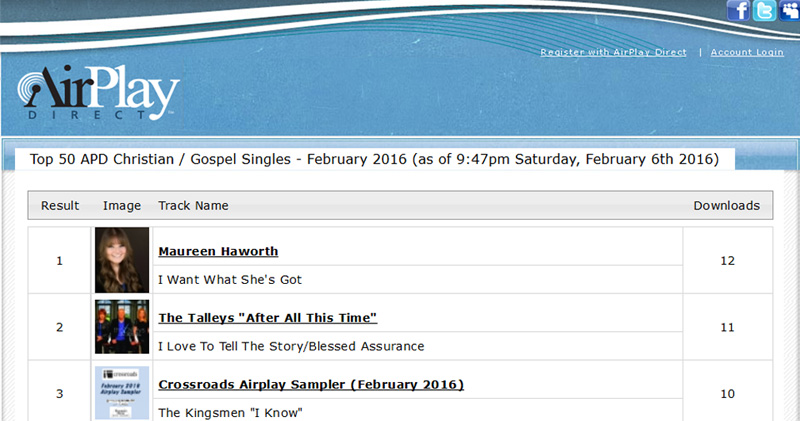Image resolution: width=800 pixels, height=421 pixels.
Task: Select track The Kingsmen "I Know"
Action: pos(230,413)
